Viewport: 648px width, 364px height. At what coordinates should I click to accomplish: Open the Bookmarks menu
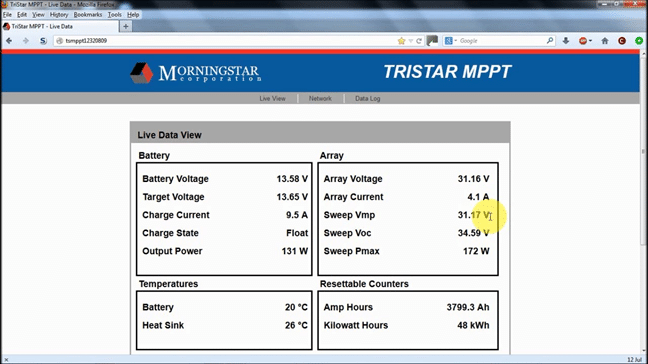point(88,14)
